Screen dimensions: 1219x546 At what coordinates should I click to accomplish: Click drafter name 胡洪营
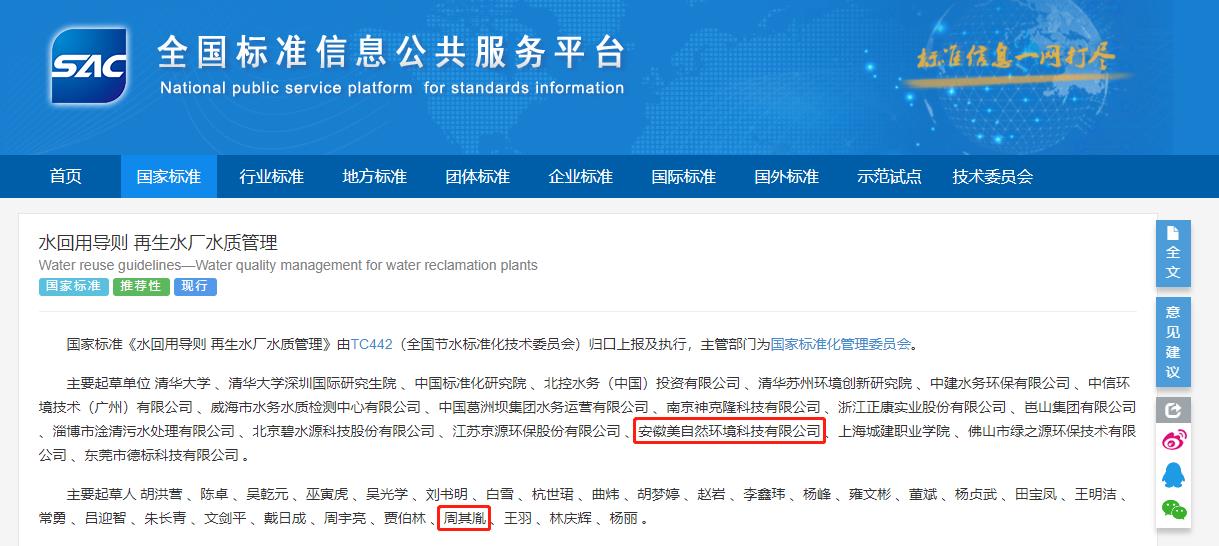161,495
